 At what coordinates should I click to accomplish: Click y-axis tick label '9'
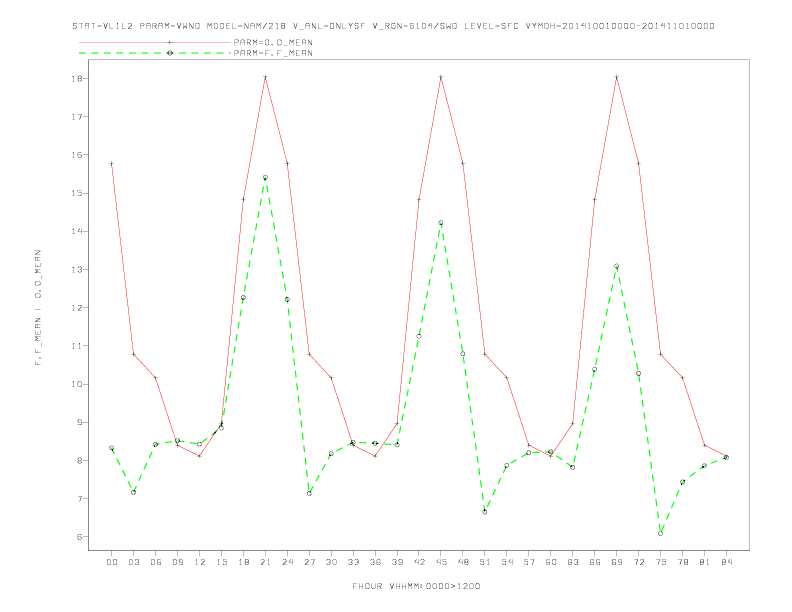pyautogui.click(x=82, y=423)
